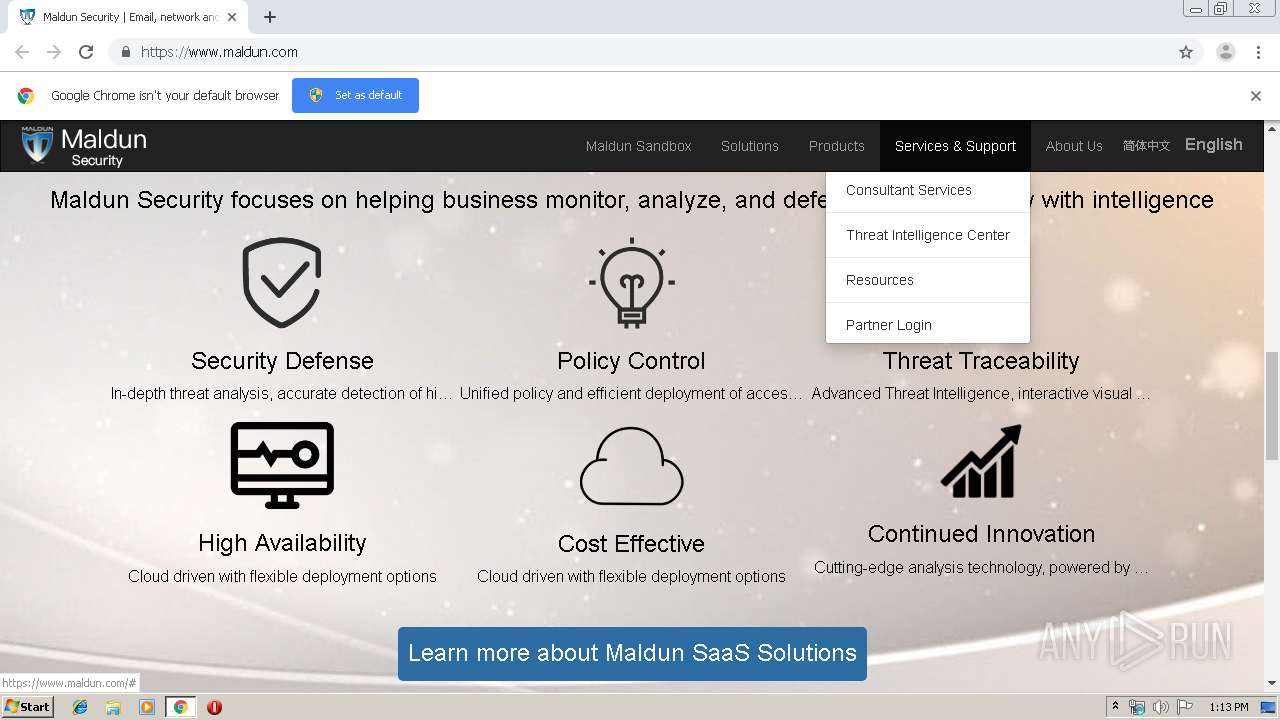1280x720 pixels.
Task: Show hidden tray icons arrow
Action: click(x=1115, y=707)
